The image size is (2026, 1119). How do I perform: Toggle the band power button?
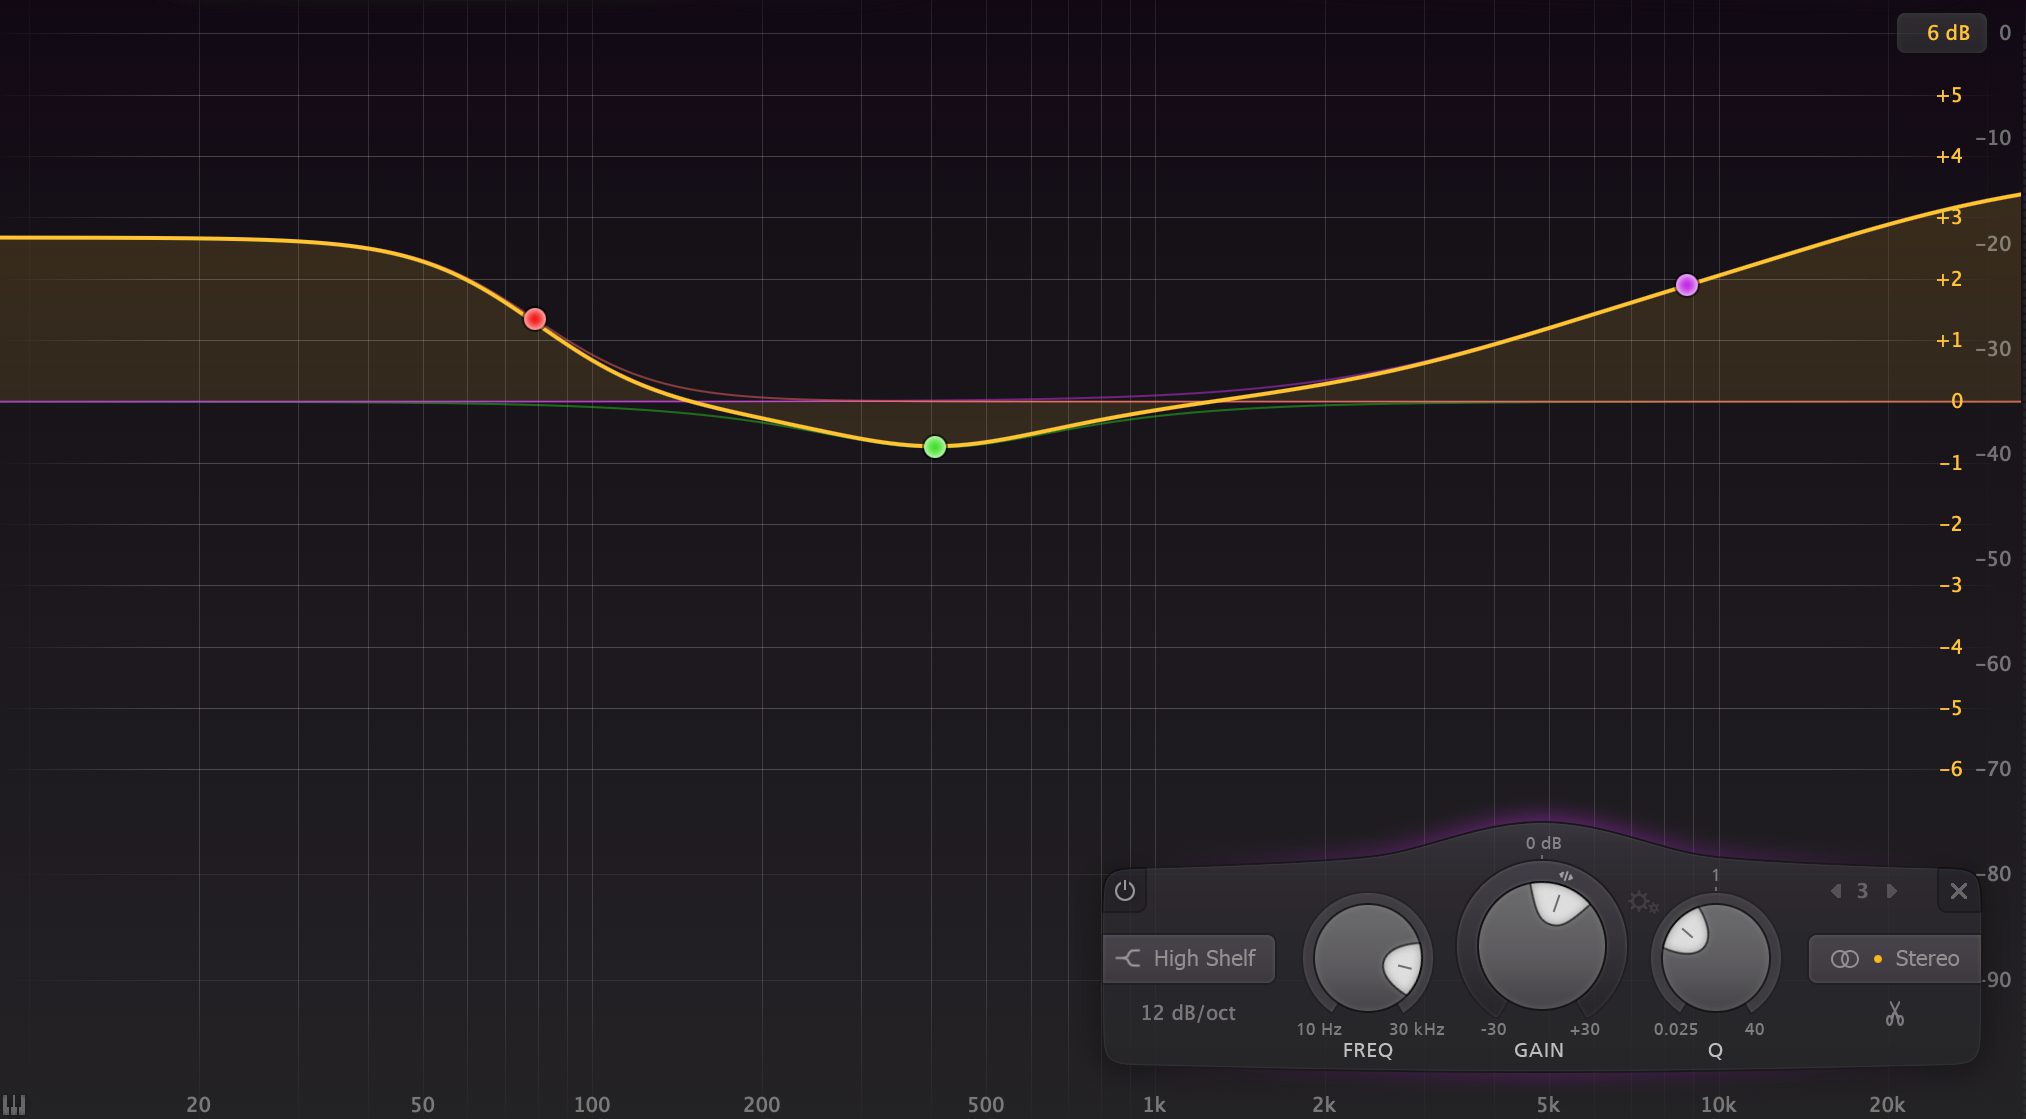coord(1125,890)
